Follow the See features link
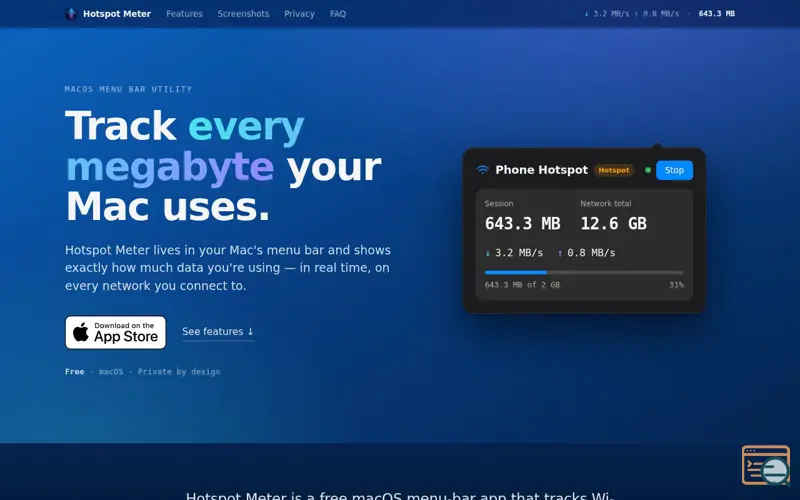The image size is (800, 500). [218, 332]
